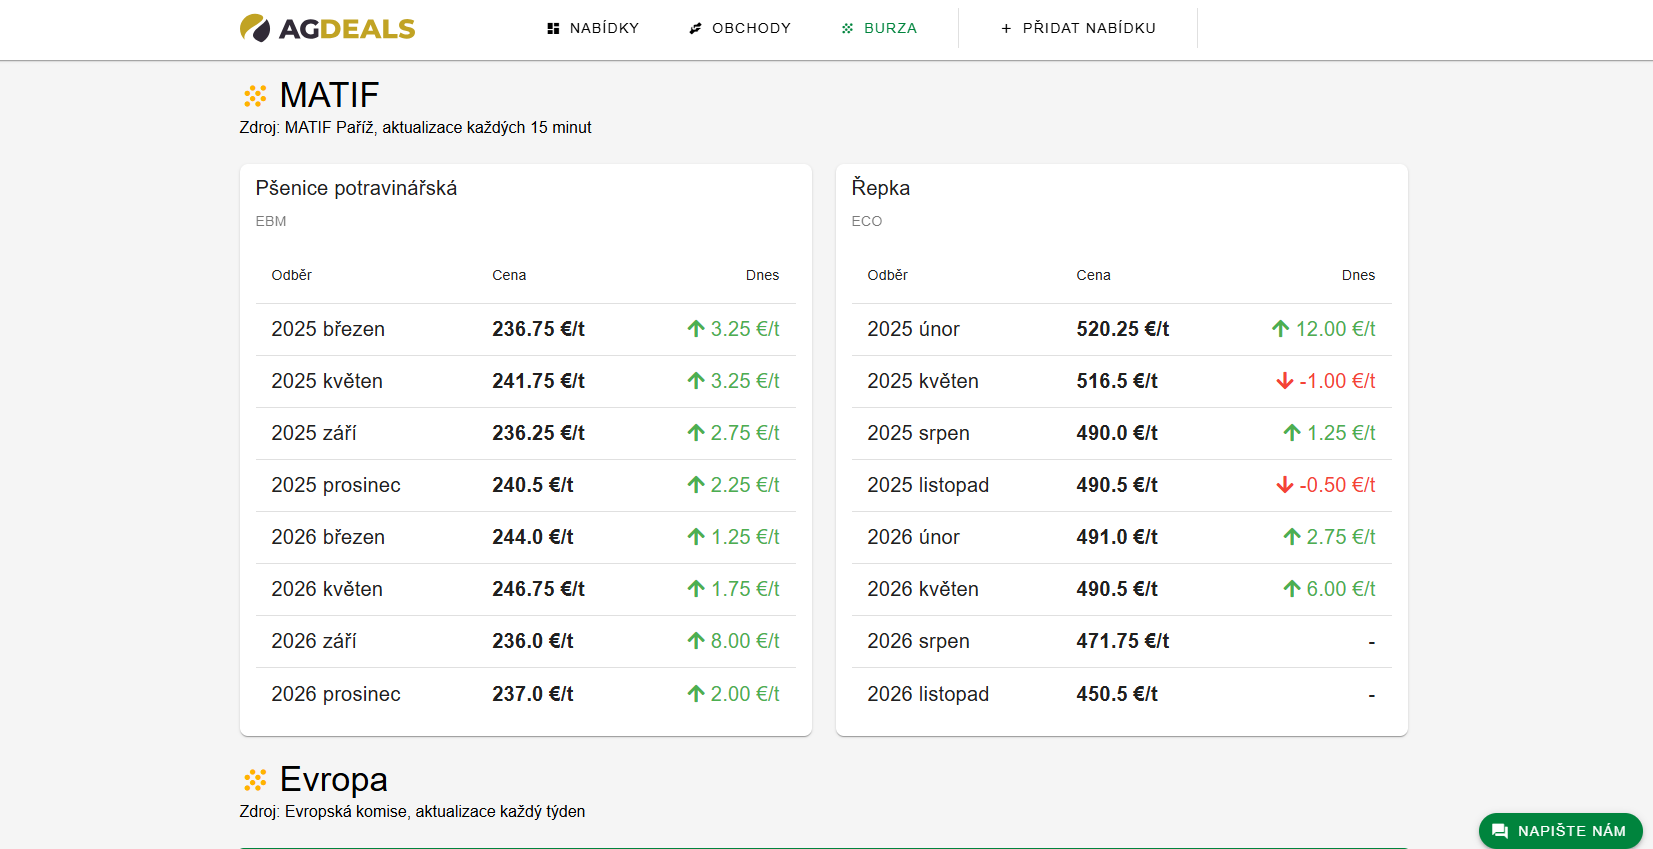The height and width of the screenshot is (849, 1653).
Task: Click the Pšenice potravinářská card title
Action: pos(356,188)
